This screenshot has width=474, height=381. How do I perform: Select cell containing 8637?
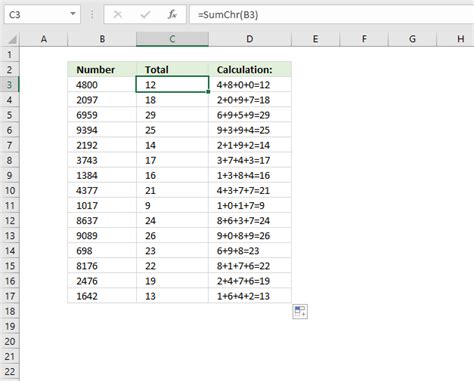[102, 220]
